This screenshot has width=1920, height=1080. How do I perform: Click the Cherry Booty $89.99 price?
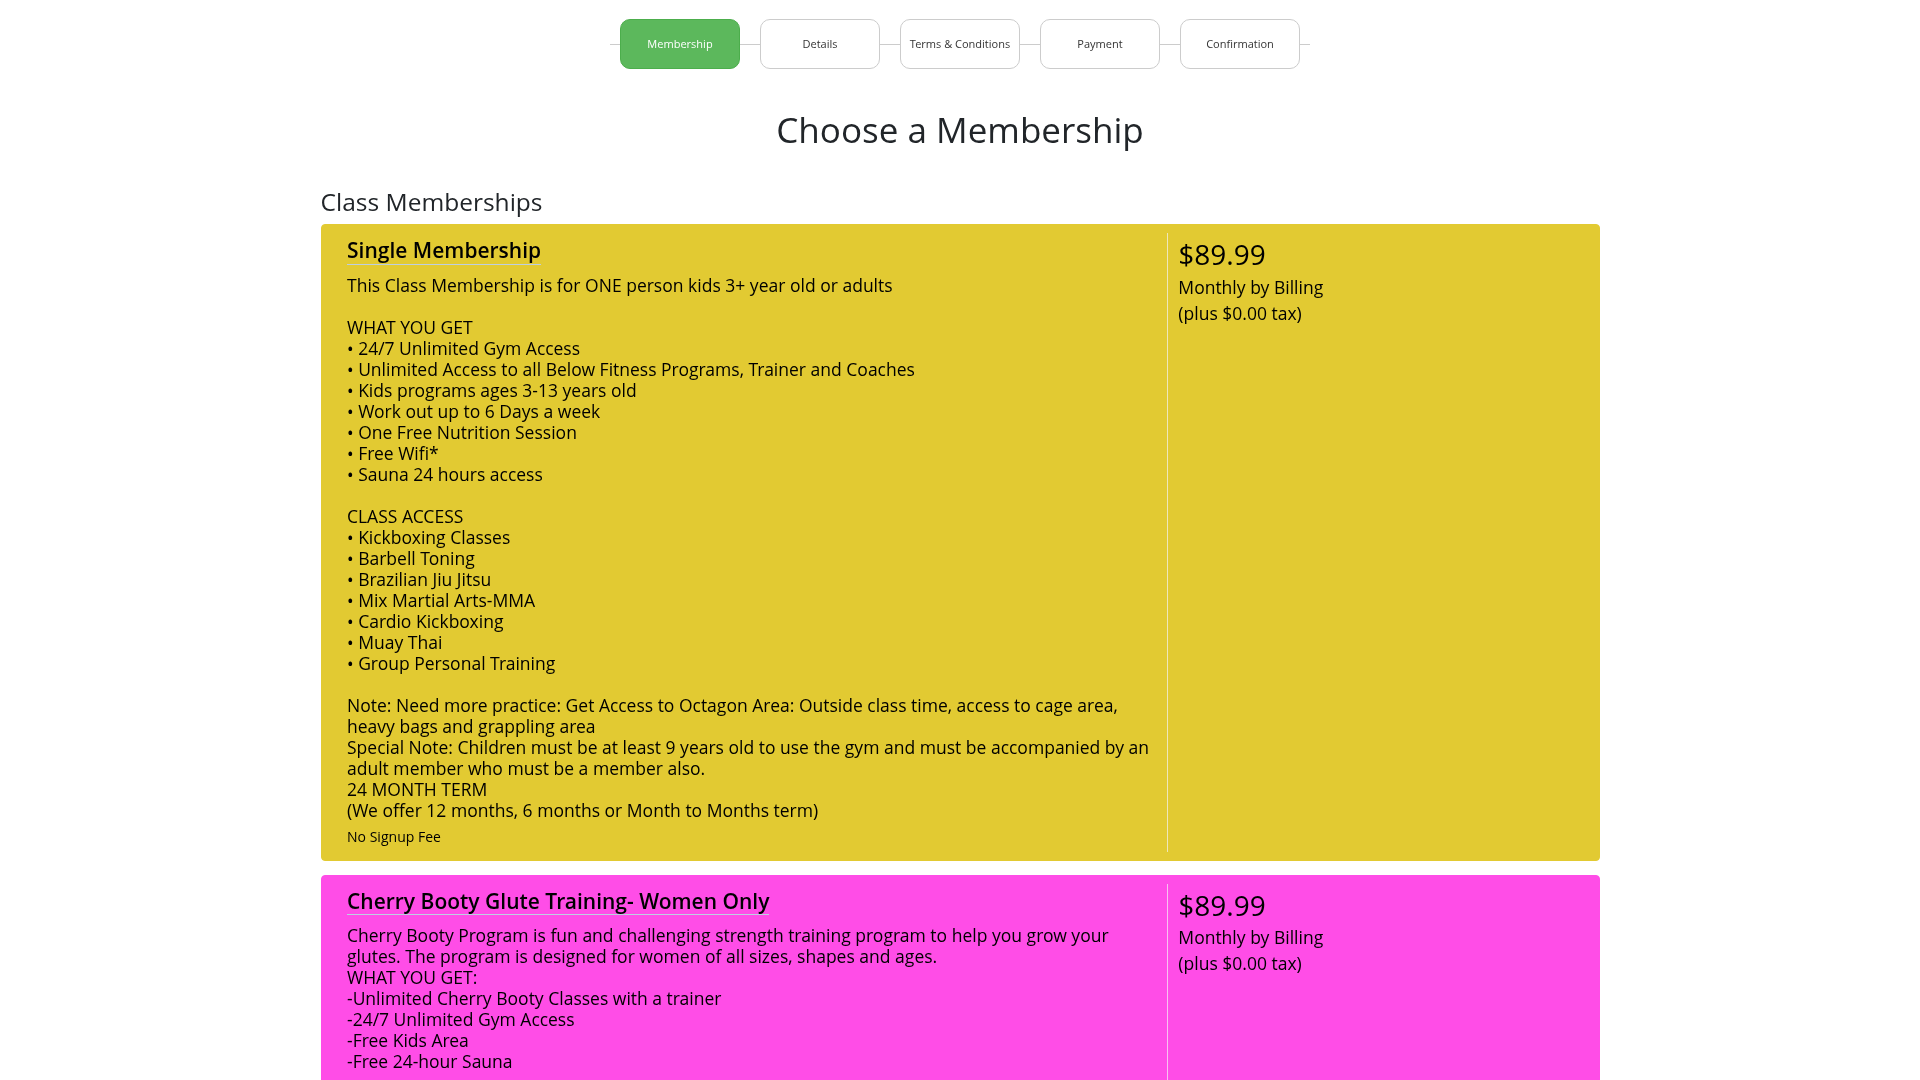point(1222,906)
